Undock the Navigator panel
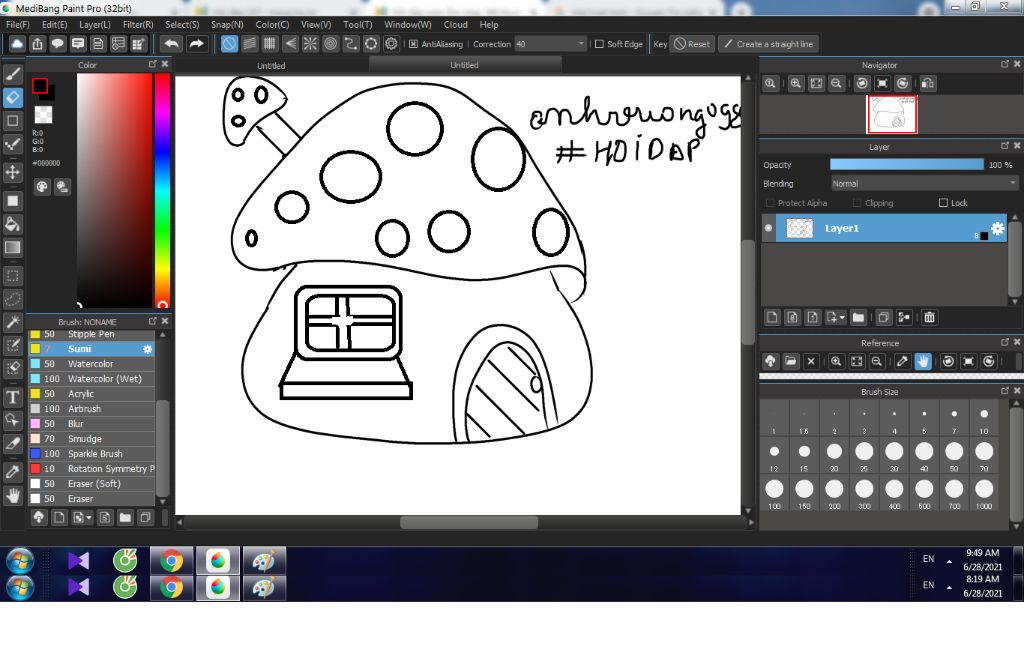Image resolution: width=1024 pixels, height=661 pixels. tap(1005, 64)
